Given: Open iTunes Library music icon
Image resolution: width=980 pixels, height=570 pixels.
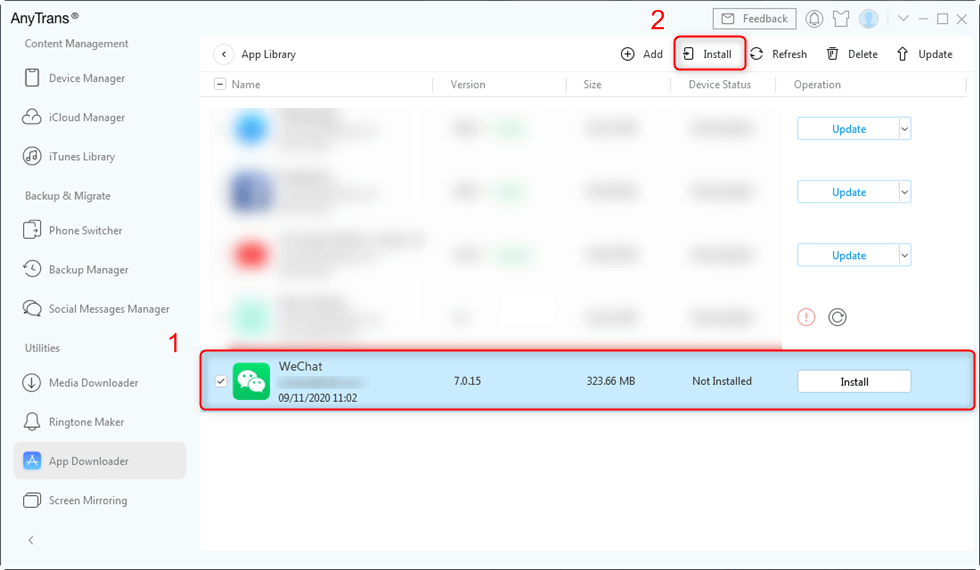Looking at the screenshot, I should (x=32, y=156).
